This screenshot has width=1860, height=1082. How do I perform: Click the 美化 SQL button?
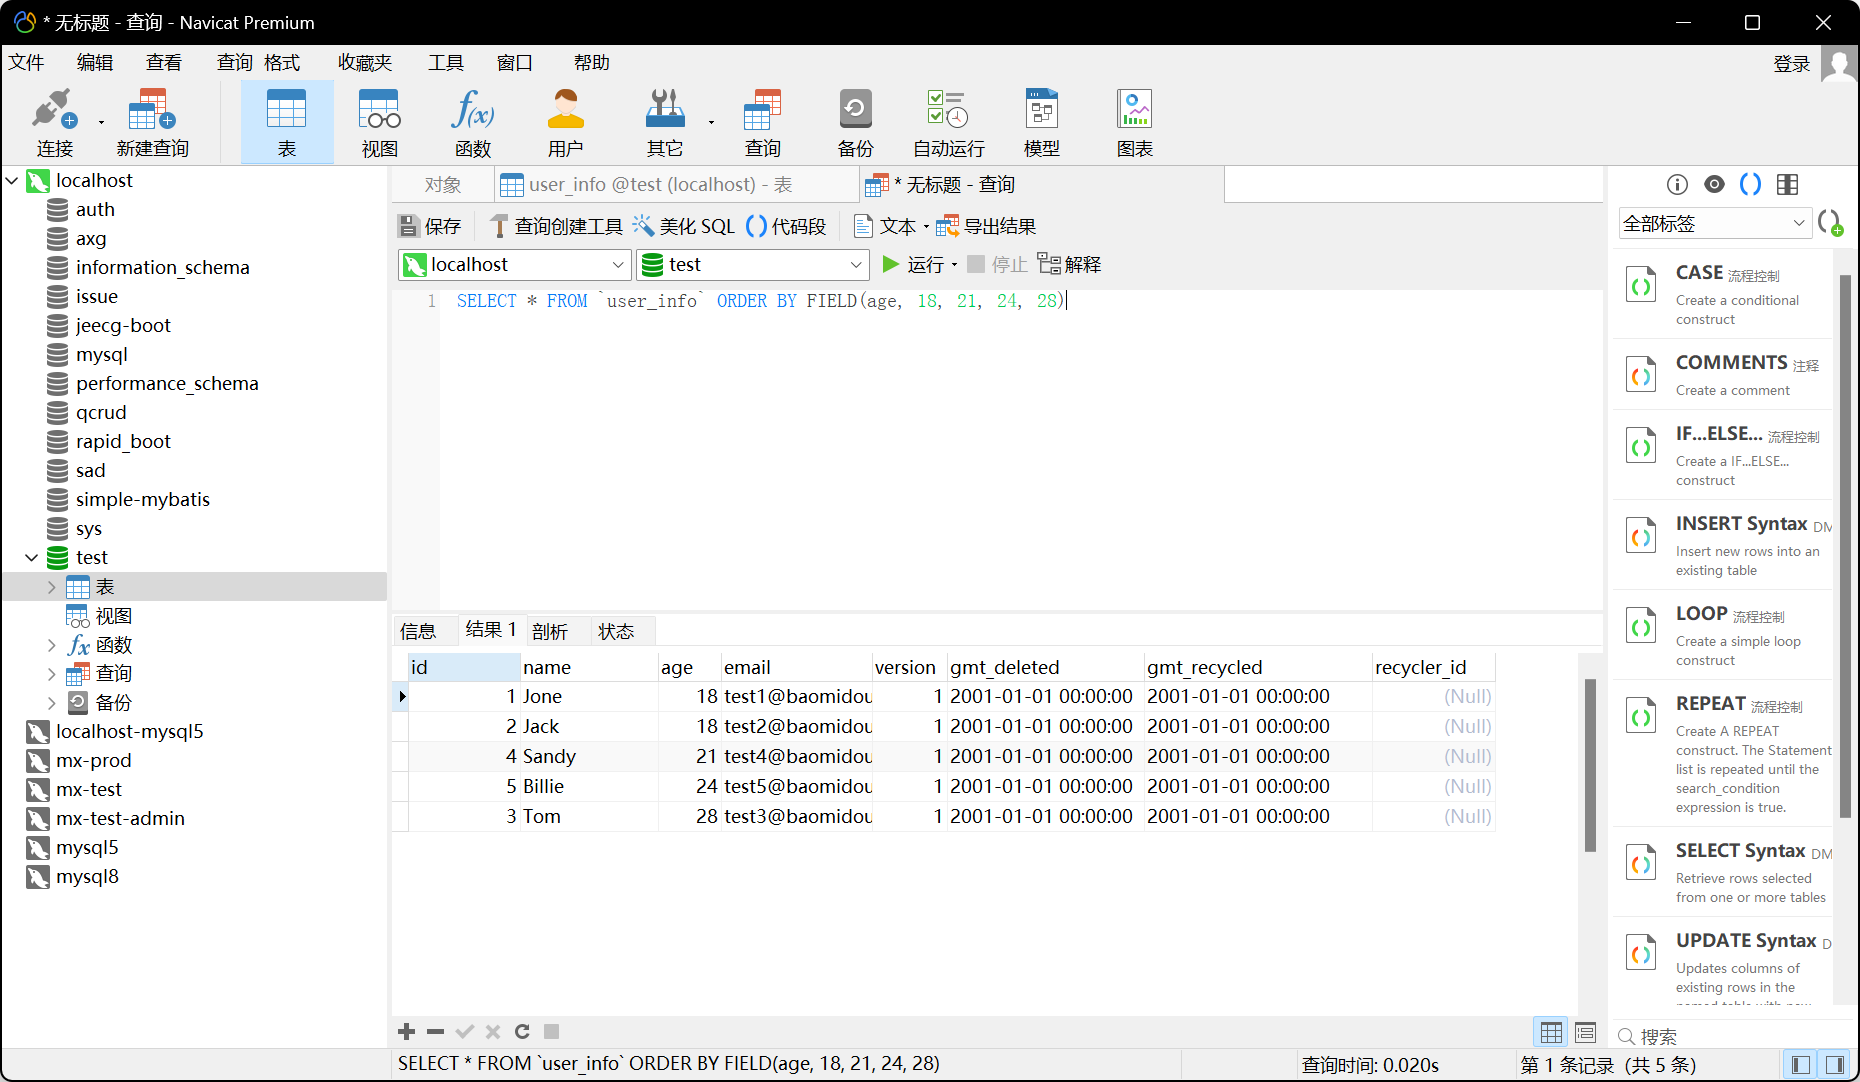684,227
